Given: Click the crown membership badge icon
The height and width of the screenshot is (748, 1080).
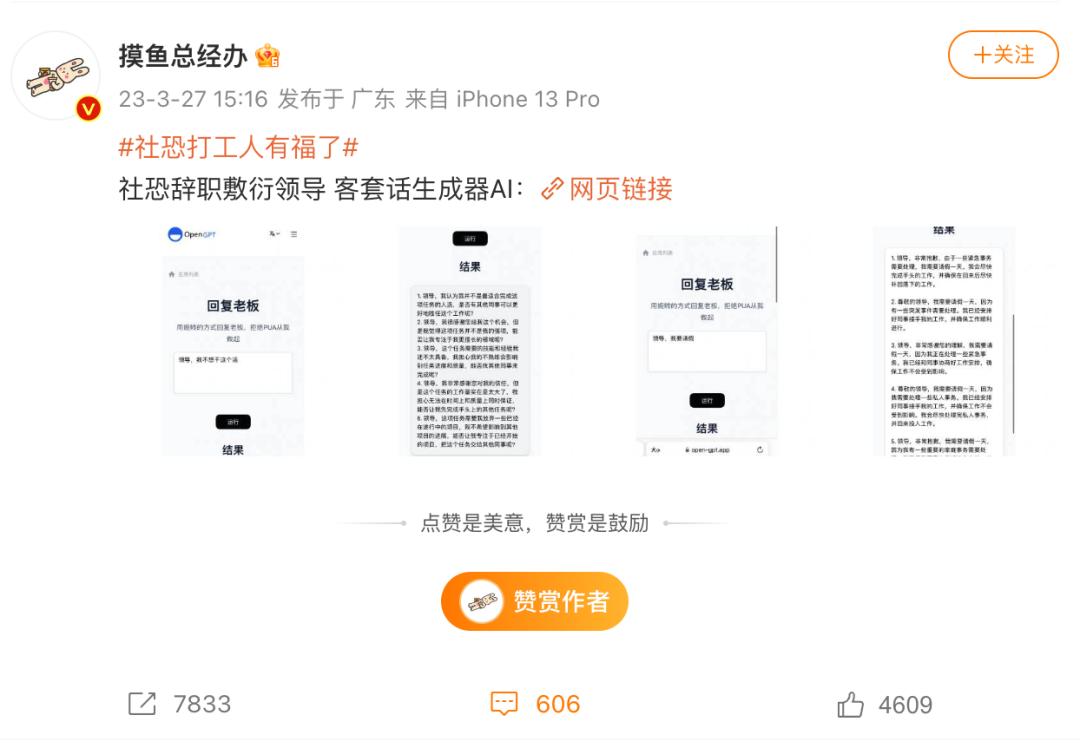Looking at the screenshot, I should [267, 56].
